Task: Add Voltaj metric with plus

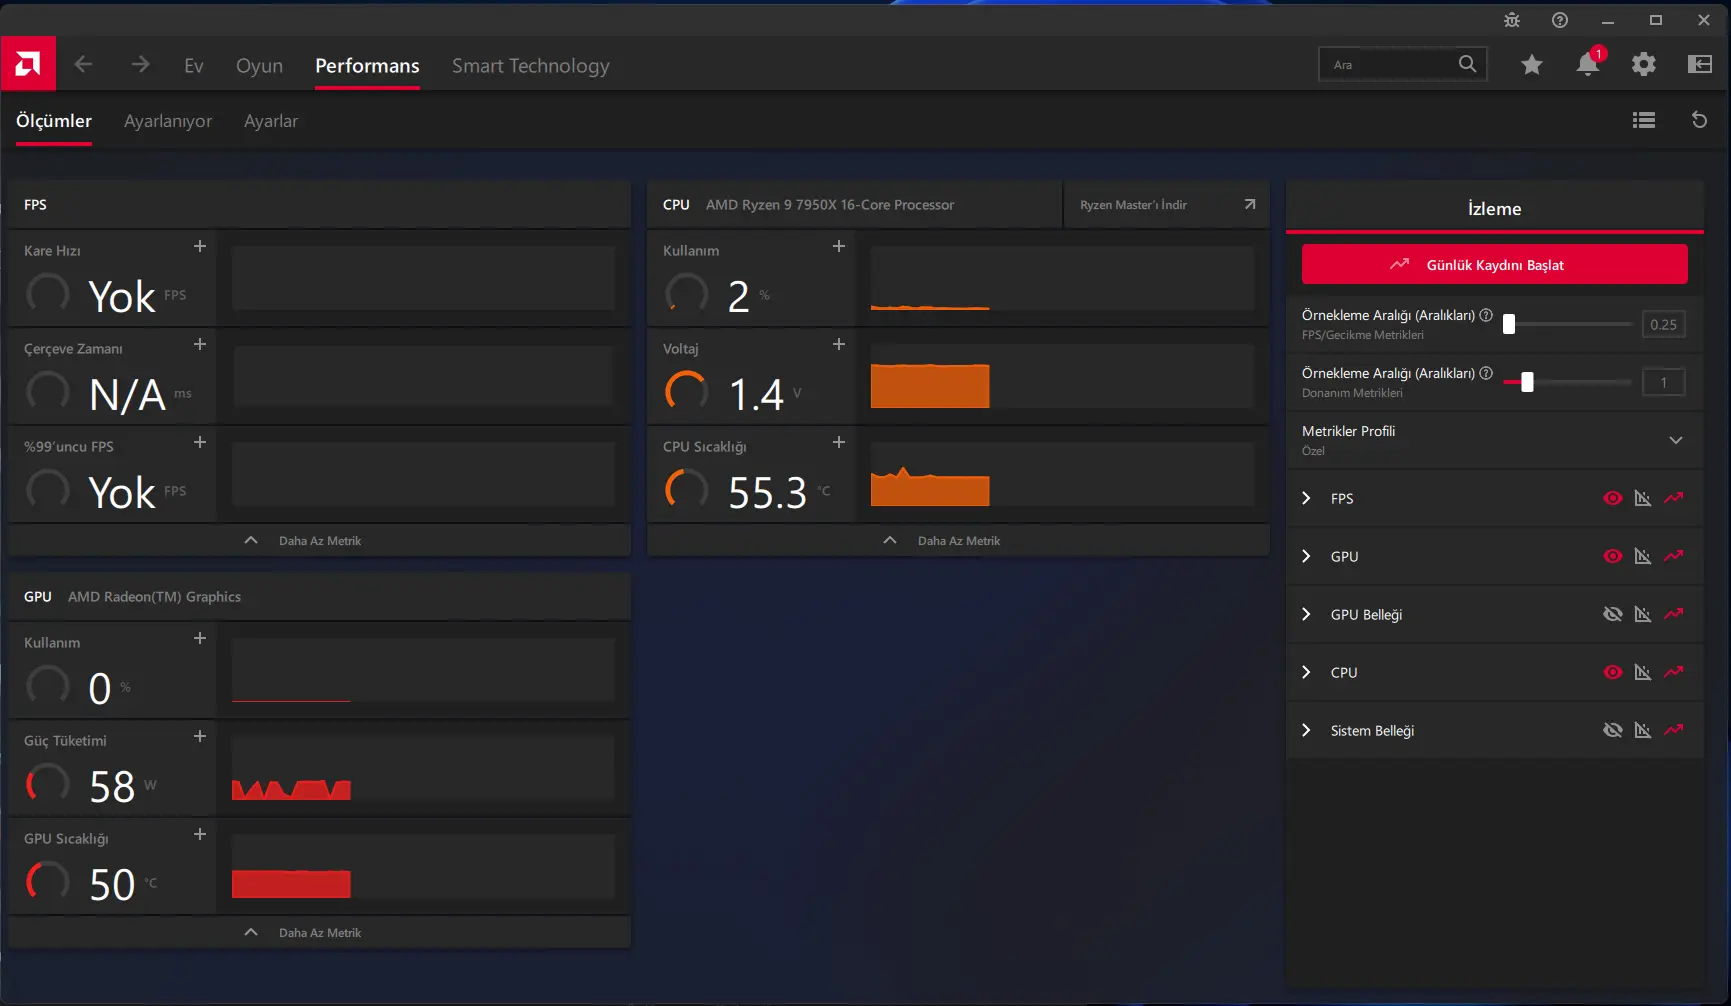Action: [x=839, y=344]
